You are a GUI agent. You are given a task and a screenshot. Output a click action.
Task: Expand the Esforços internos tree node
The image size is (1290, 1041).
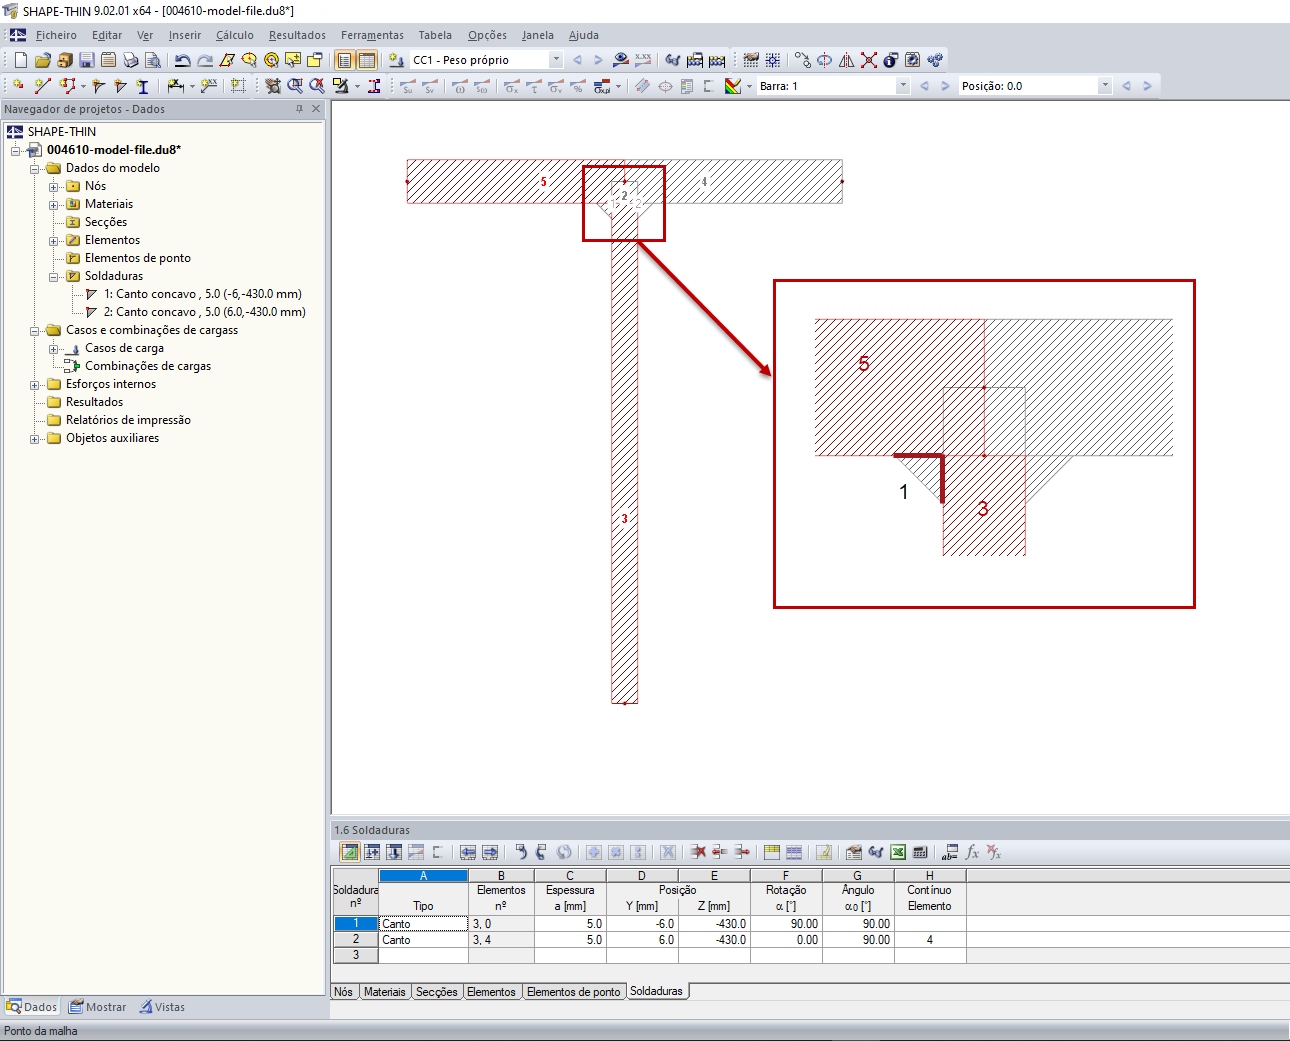tap(35, 384)
